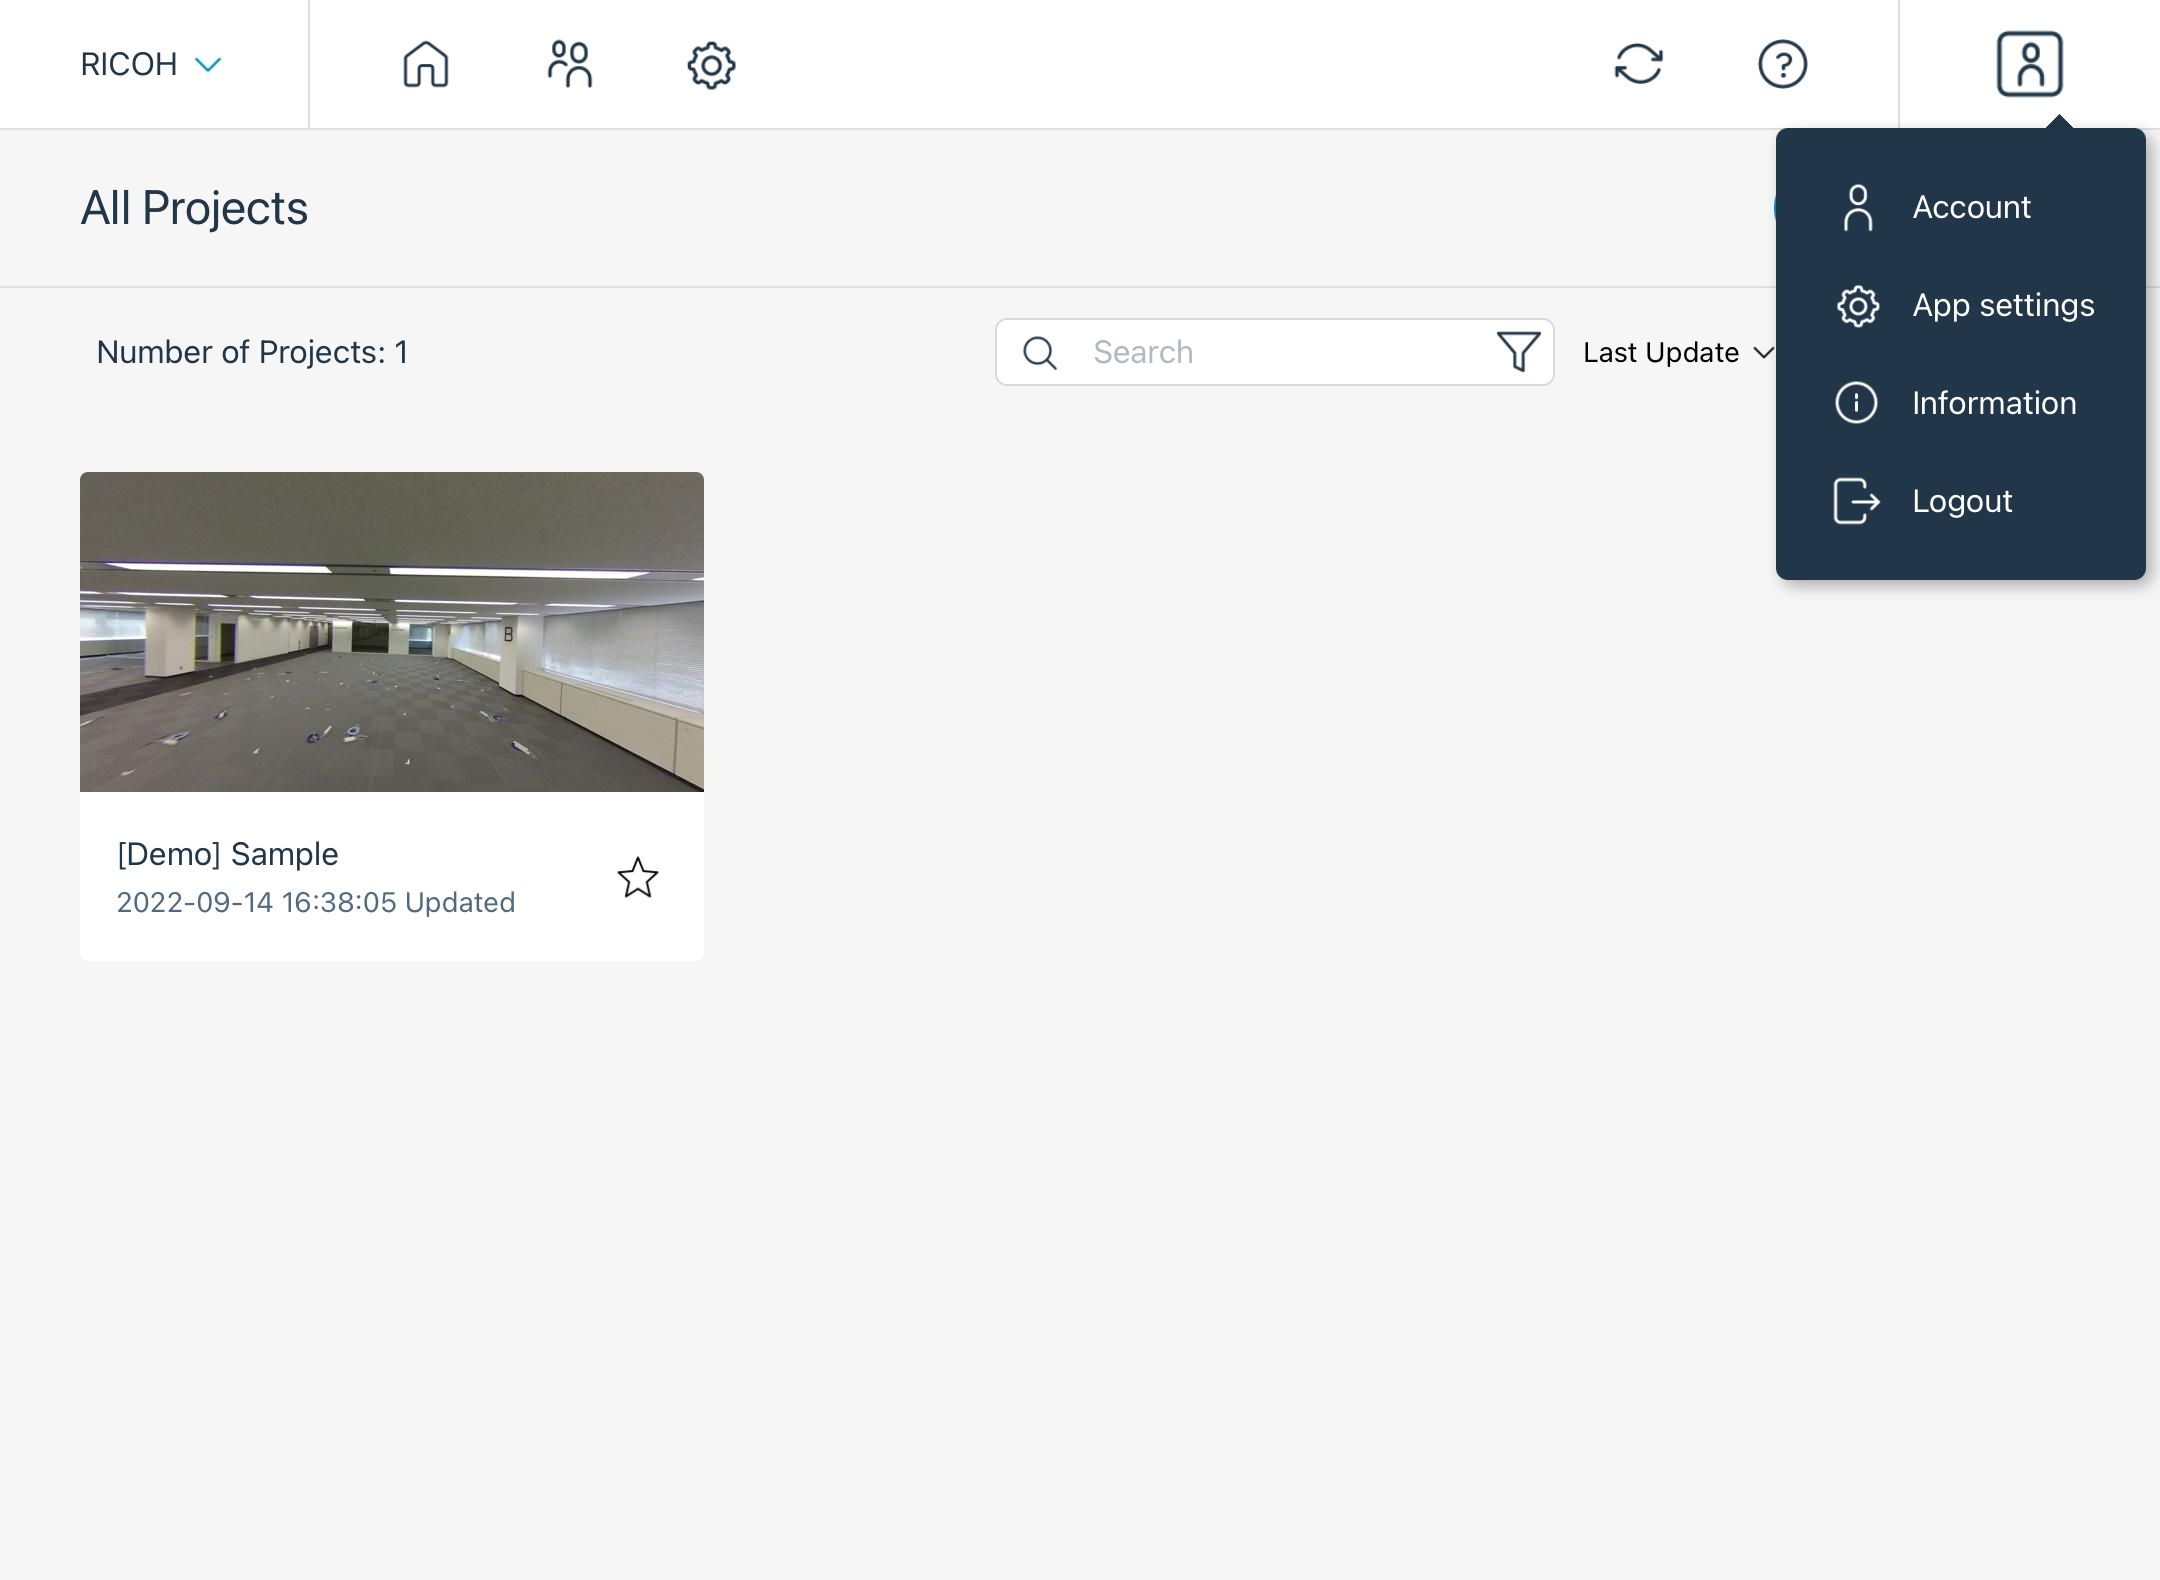The width and height of the screenshot is (2160, 1580).
Task: Open the [Demo] Sample project thumbnail
Action: [x=391, y=632]
